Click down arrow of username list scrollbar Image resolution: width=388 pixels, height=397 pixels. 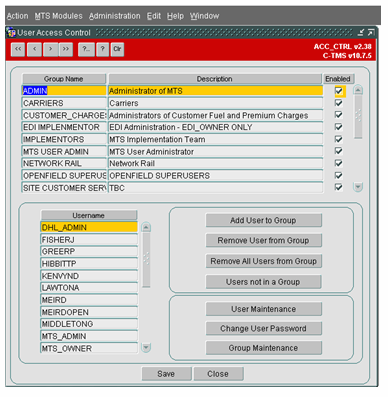click(146, 348)
